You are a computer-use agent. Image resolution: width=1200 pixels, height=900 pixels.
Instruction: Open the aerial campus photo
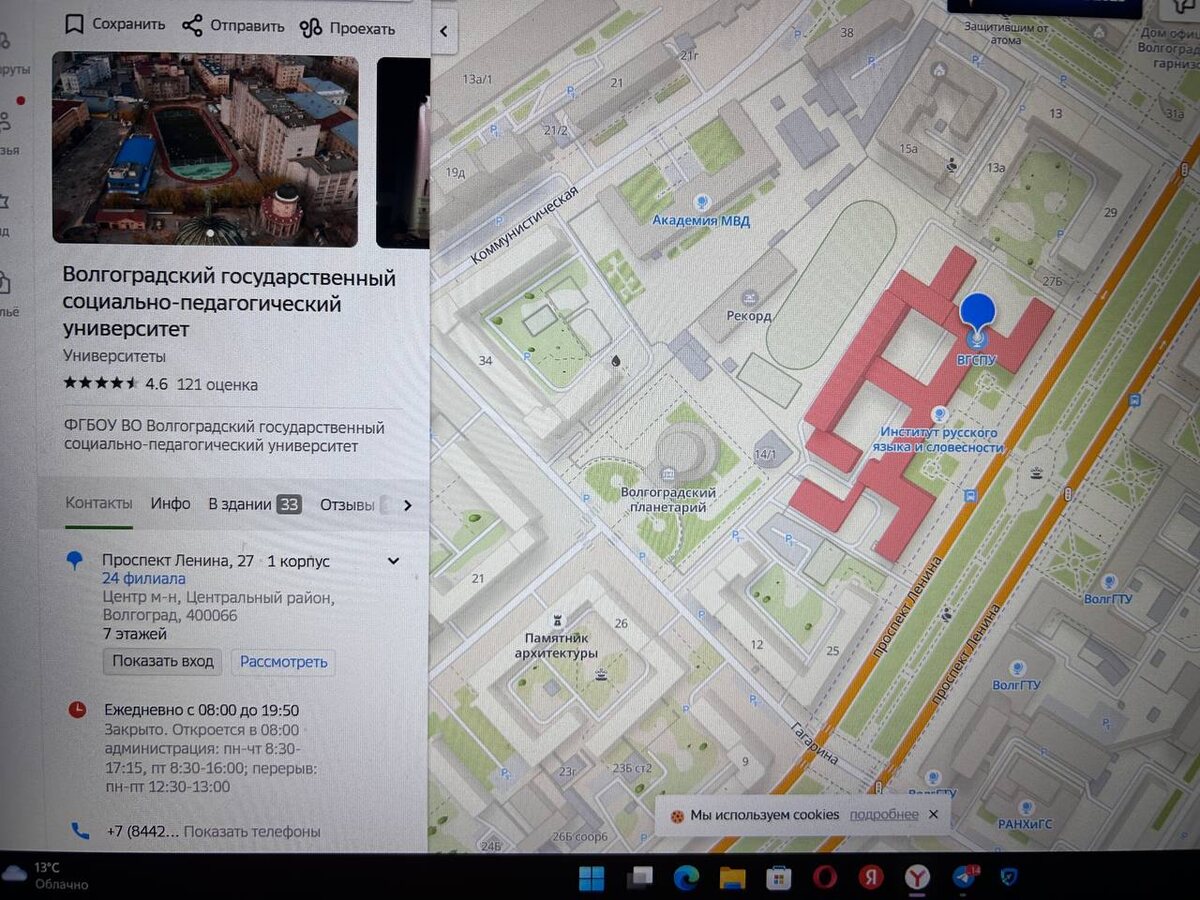[x=205, y=149]
